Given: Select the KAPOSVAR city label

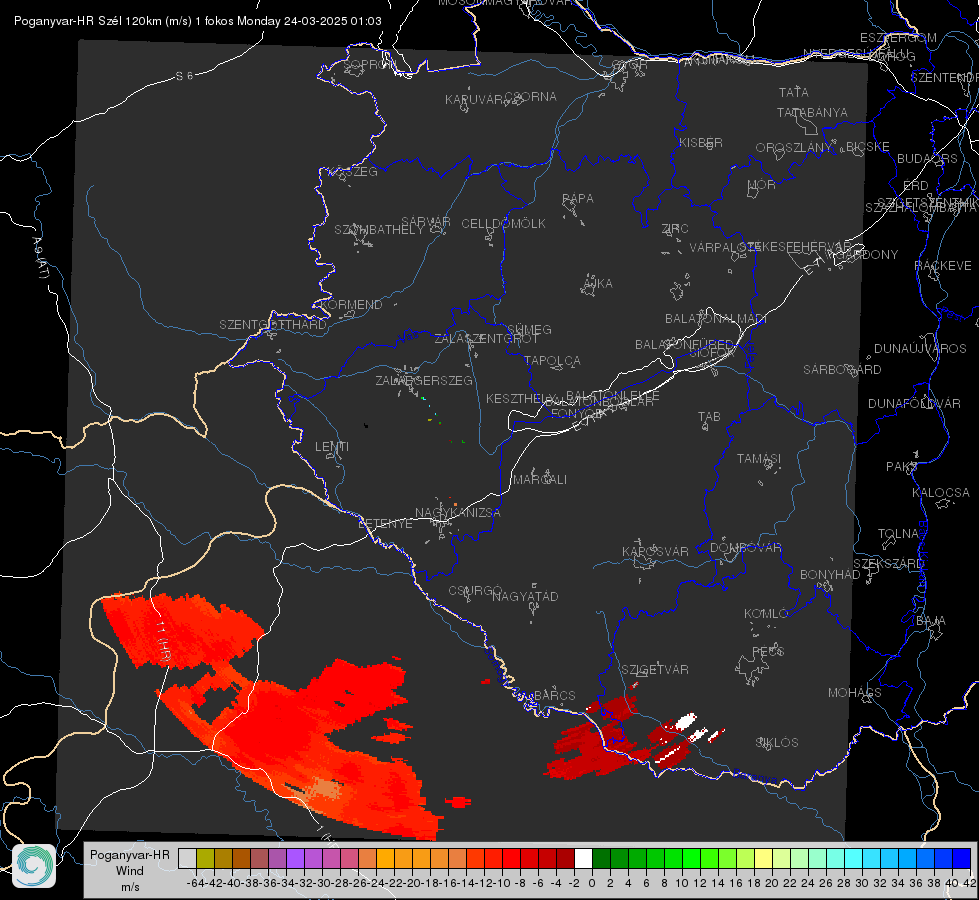Looking at the screenshot, I should click(x=655, y=551).
